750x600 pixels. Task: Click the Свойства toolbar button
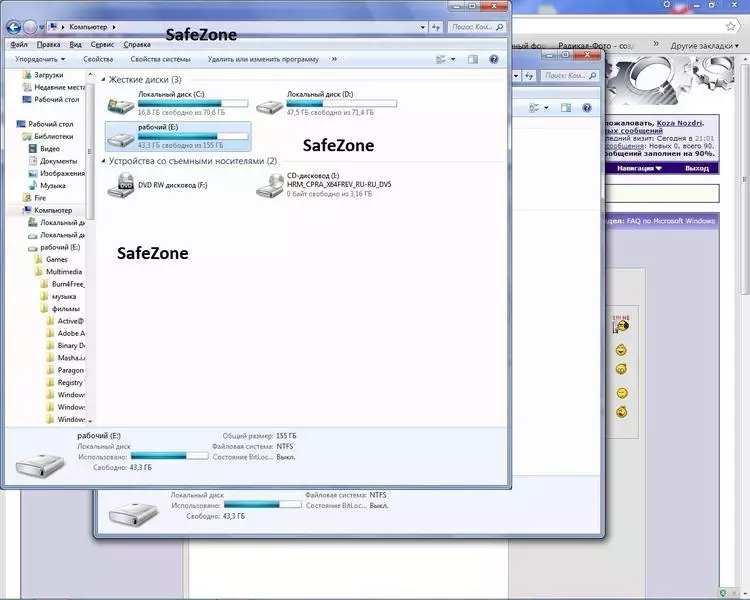pos(98,59)
